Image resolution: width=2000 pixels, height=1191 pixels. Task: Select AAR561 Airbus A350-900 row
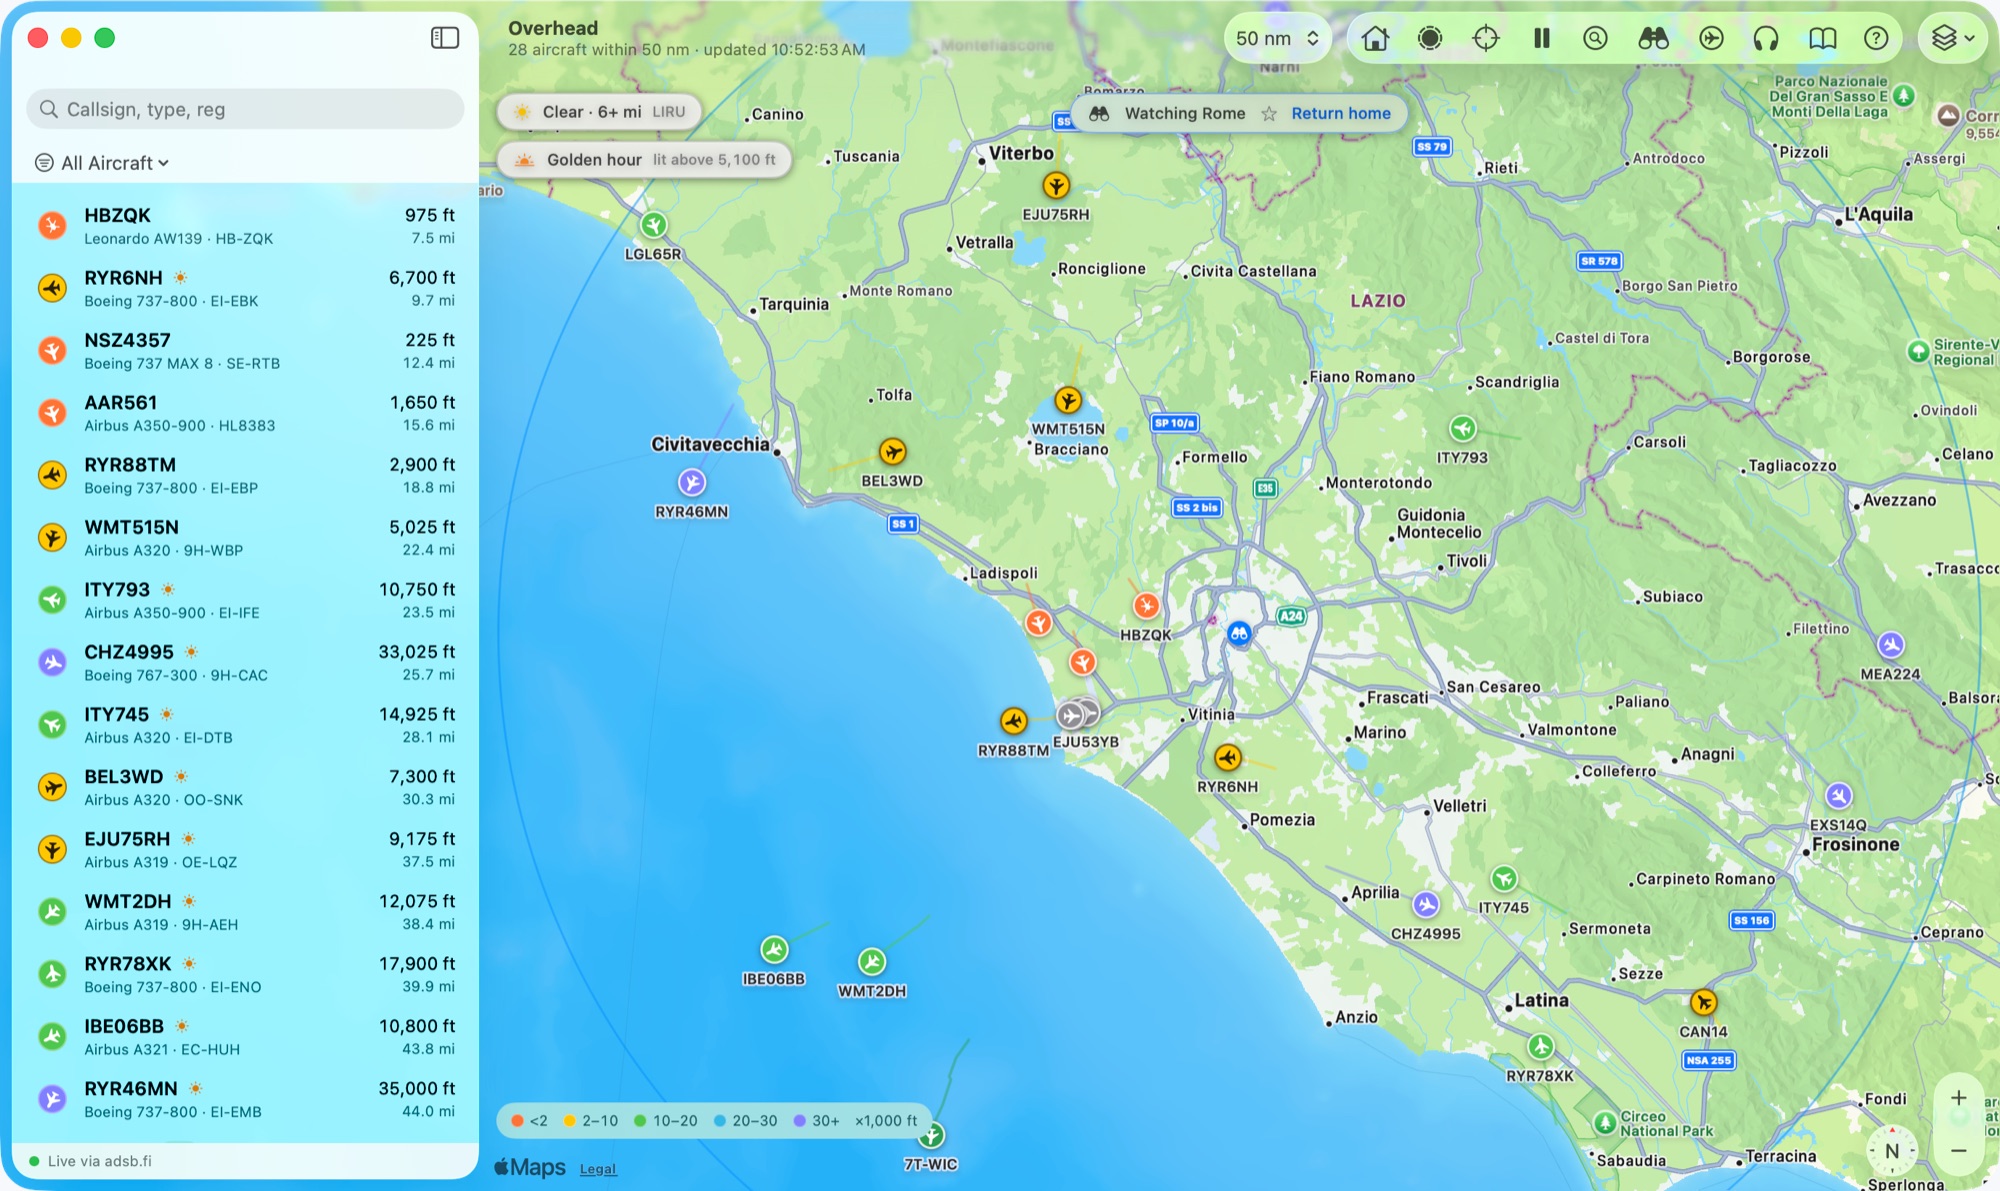click(x=245, y=413)
